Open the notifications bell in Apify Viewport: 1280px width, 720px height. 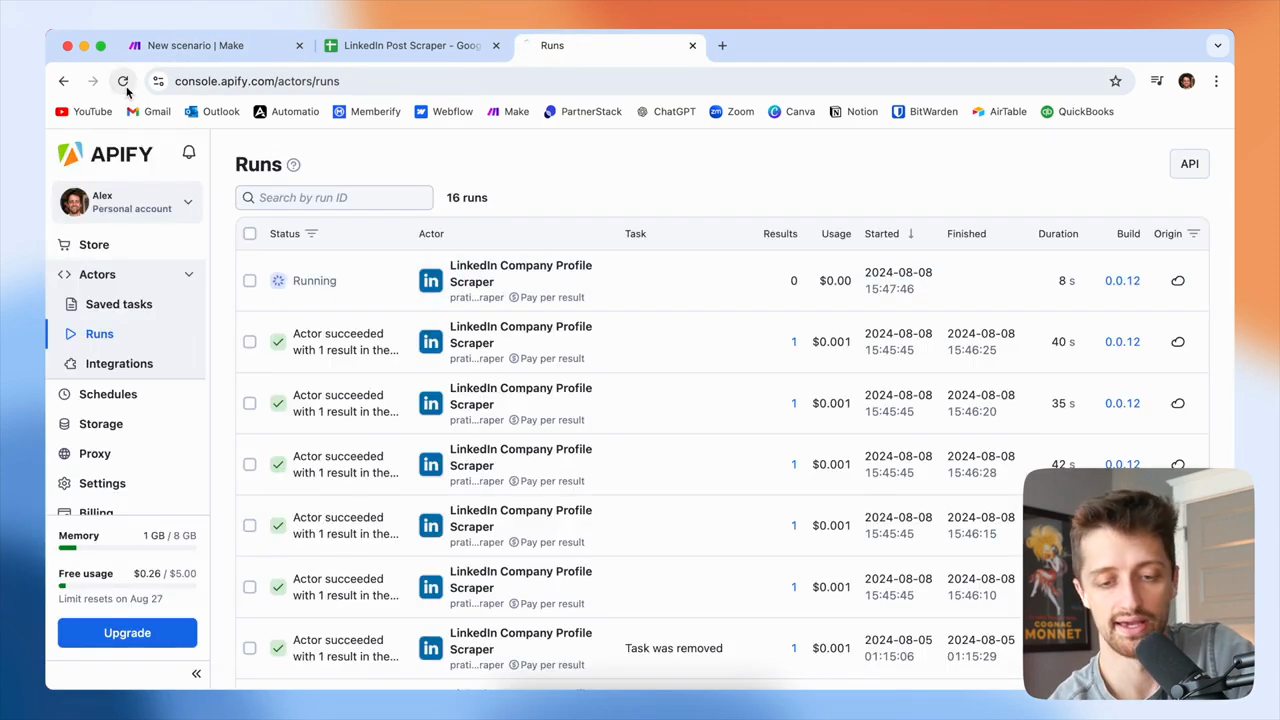pyautogui.click(x=189, y=152)
